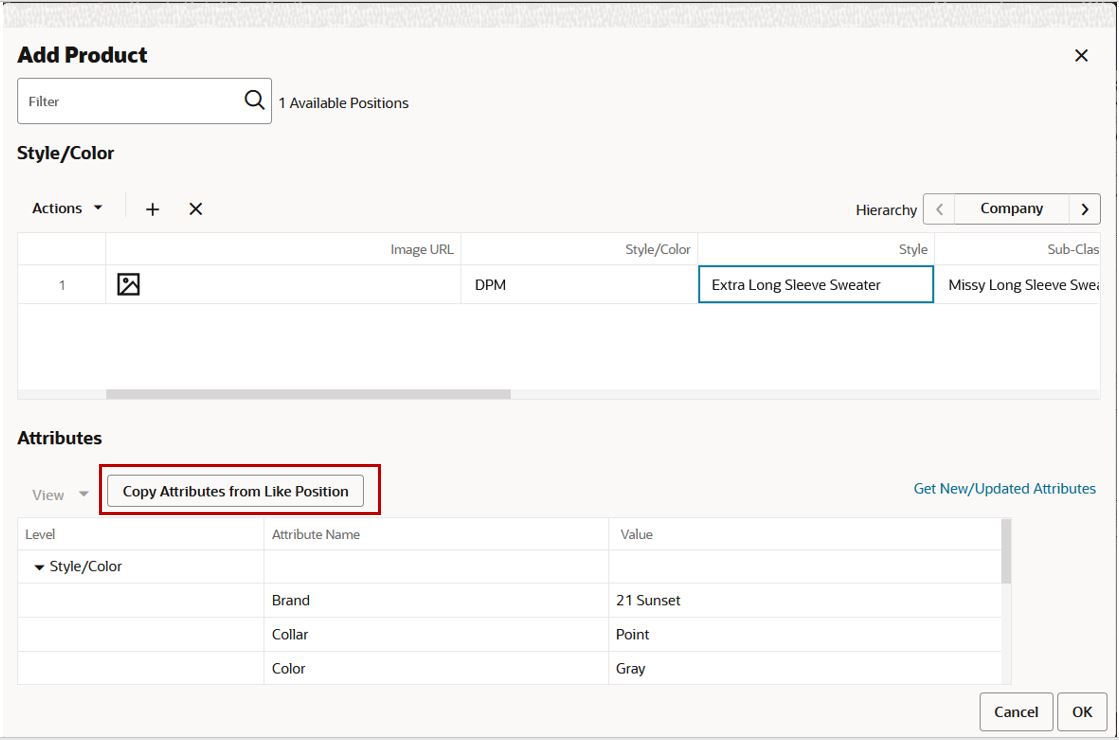Click the image placeholder icon in row 1

coord(128,284)
